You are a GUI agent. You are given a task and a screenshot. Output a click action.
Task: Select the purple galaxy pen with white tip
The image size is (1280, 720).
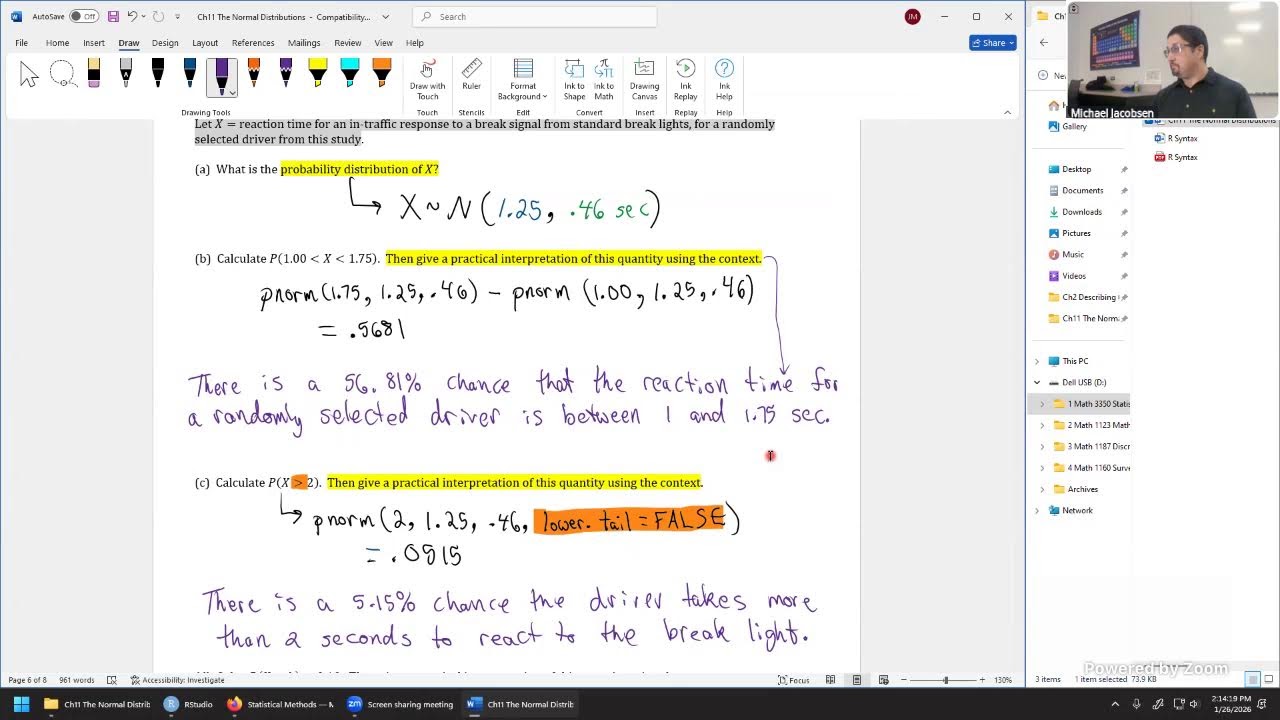click(286, 74)
